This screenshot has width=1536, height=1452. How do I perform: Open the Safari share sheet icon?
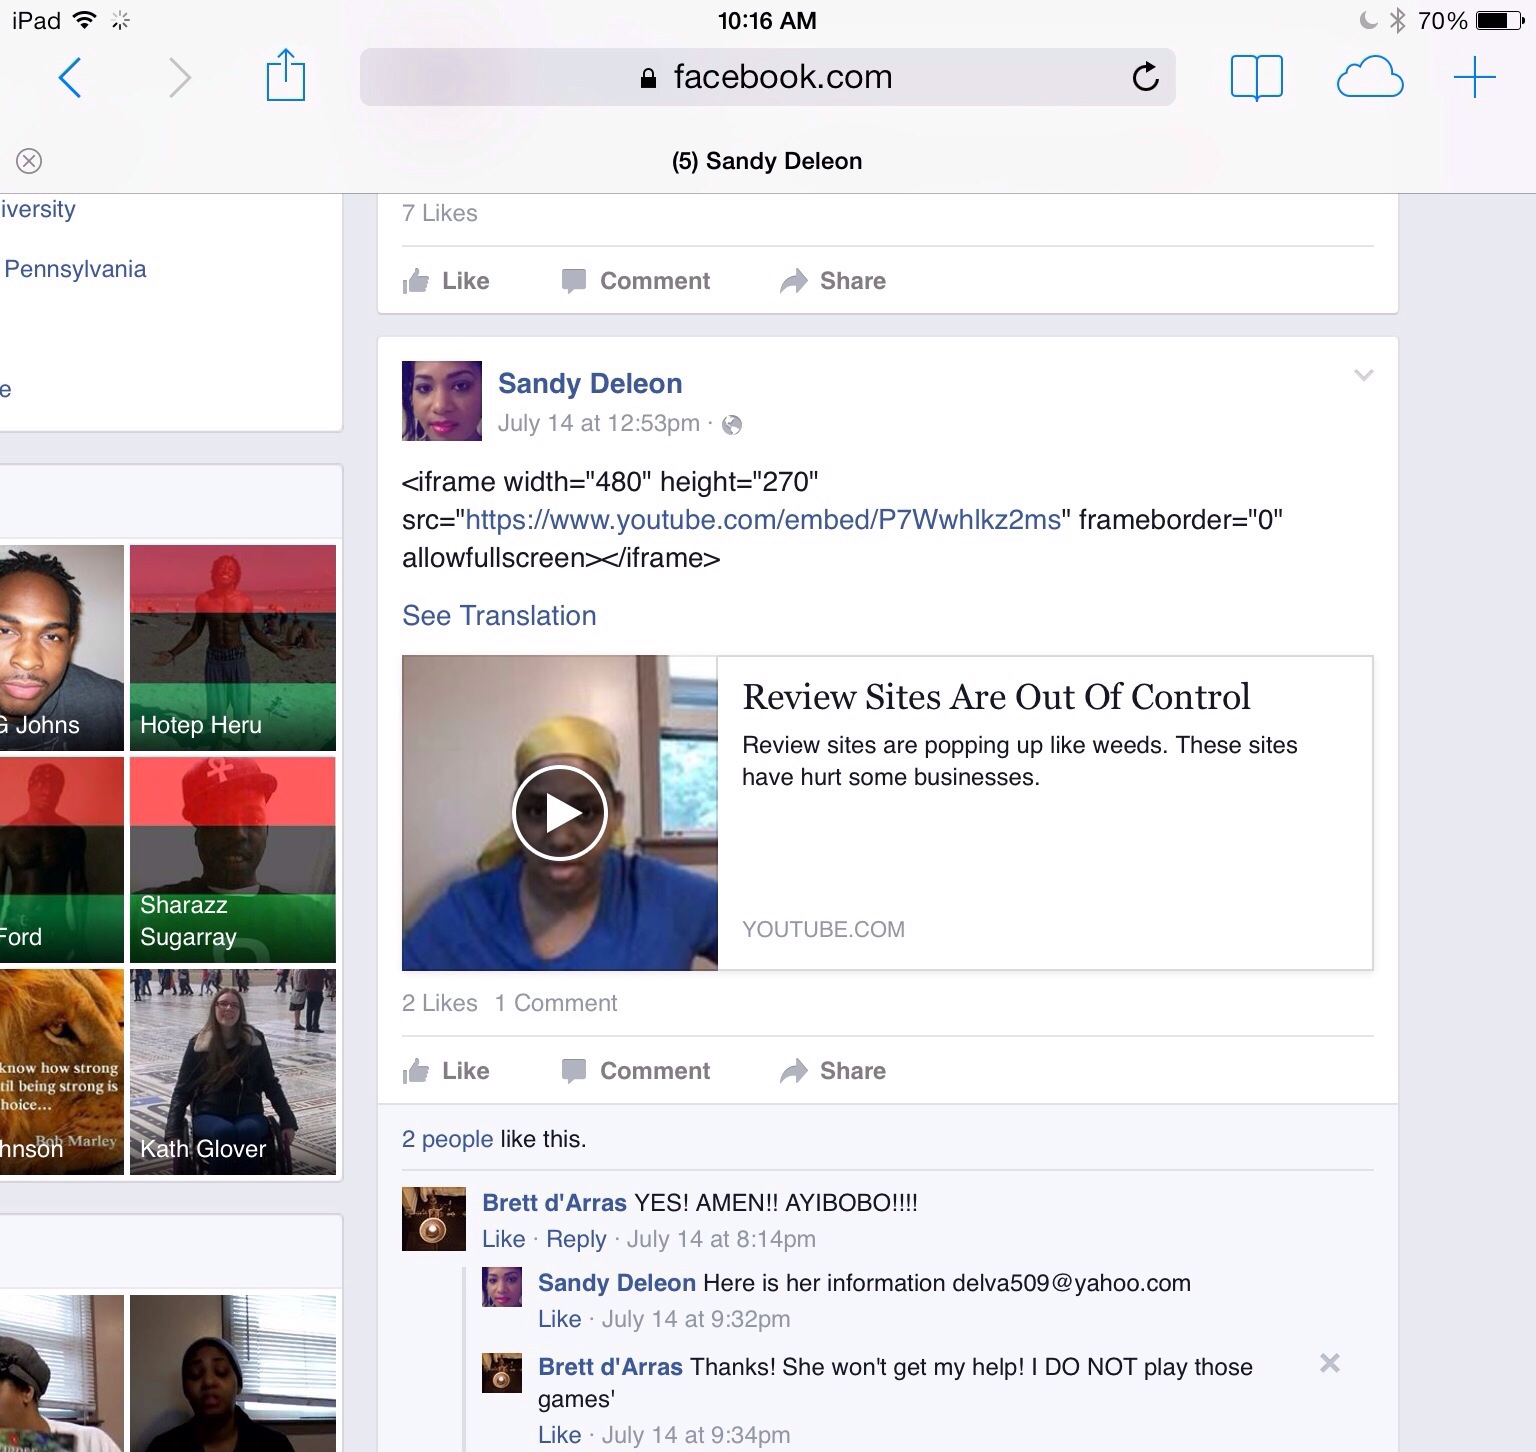(286, 75)
